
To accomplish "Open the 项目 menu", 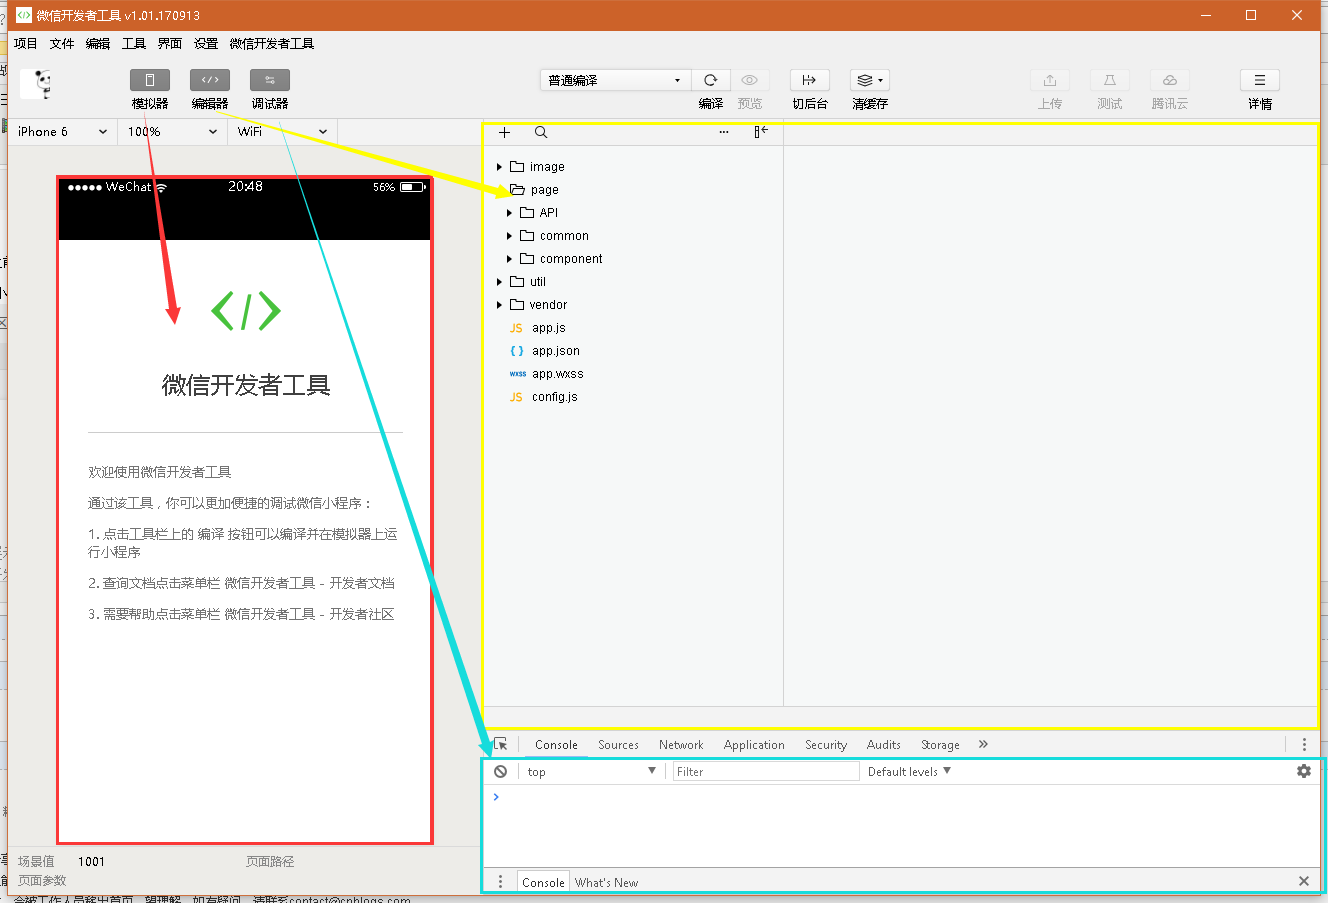I will [26, 44].
